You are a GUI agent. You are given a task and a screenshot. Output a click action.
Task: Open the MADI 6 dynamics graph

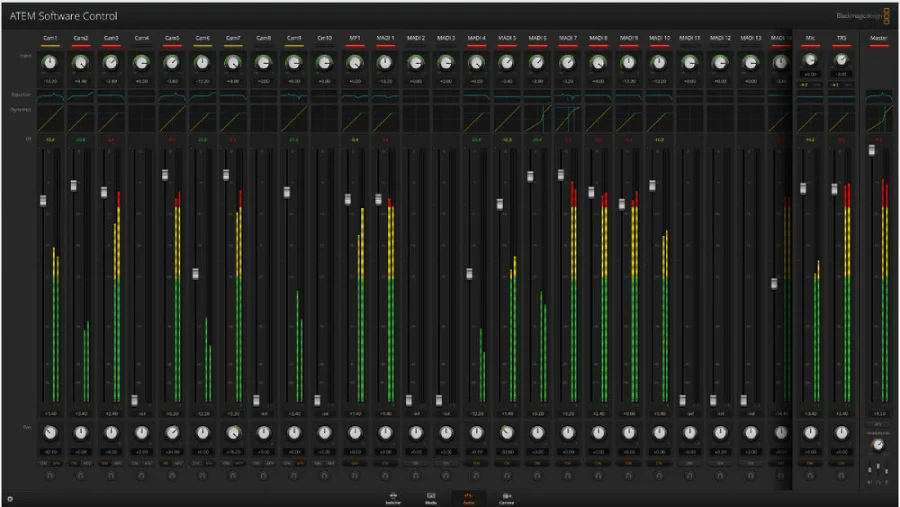click(537, 119)
